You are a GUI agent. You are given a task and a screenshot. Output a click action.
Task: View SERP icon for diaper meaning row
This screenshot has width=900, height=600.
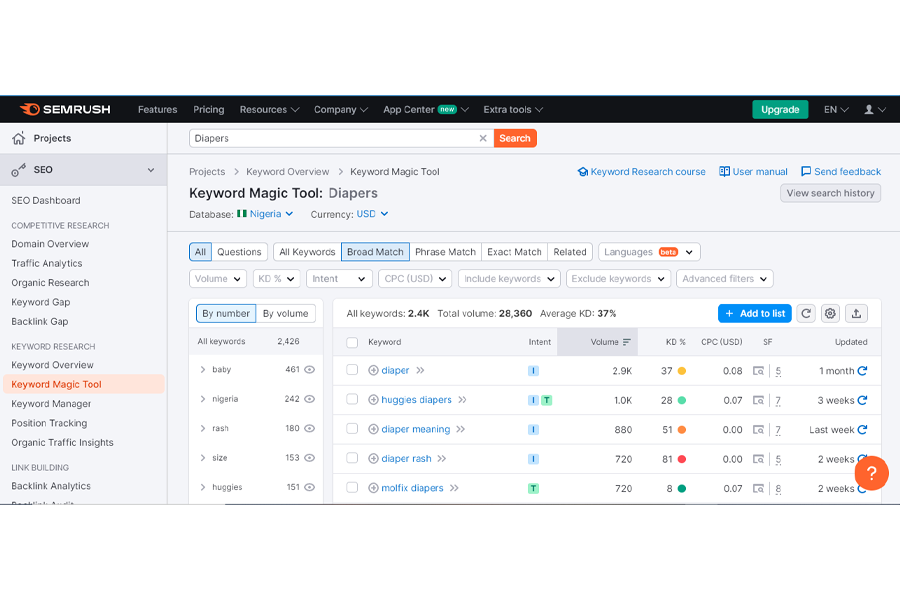(x=758, y=429)
